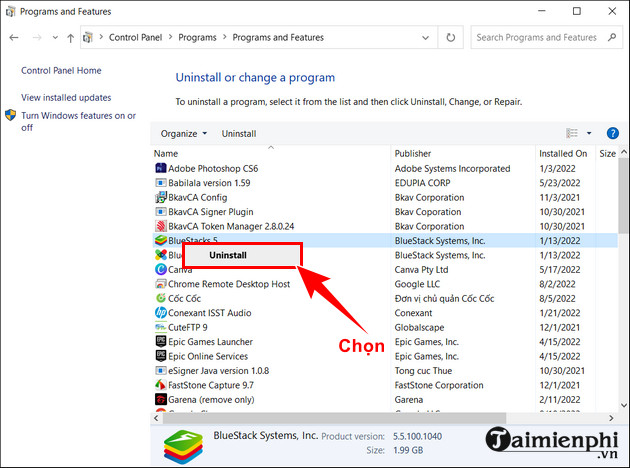Click the Canva circular icon

pos(161,270)
